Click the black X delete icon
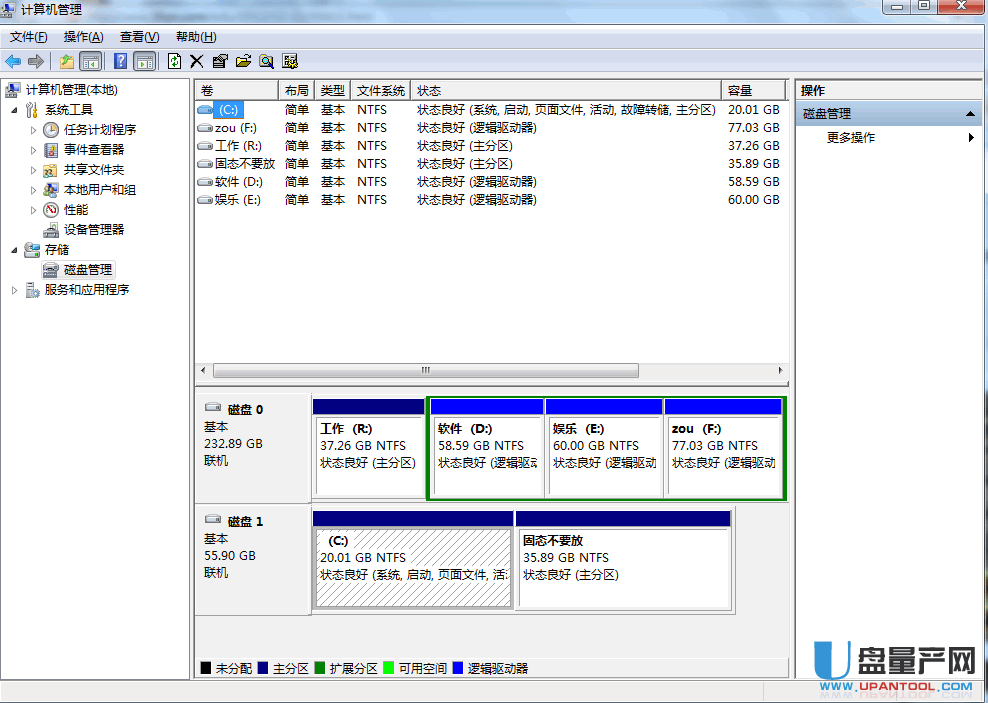The width and height of the screenshot is (988, 703). [196, 61]
